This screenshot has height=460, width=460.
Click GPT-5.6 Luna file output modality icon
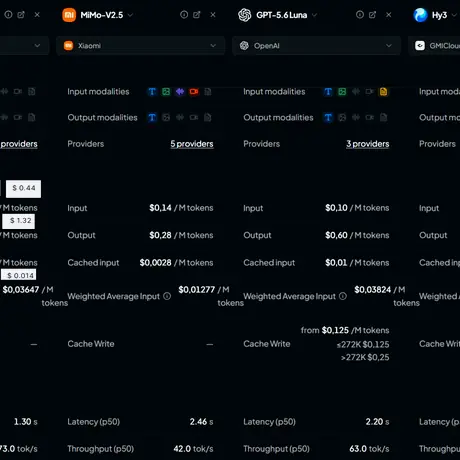384,117
